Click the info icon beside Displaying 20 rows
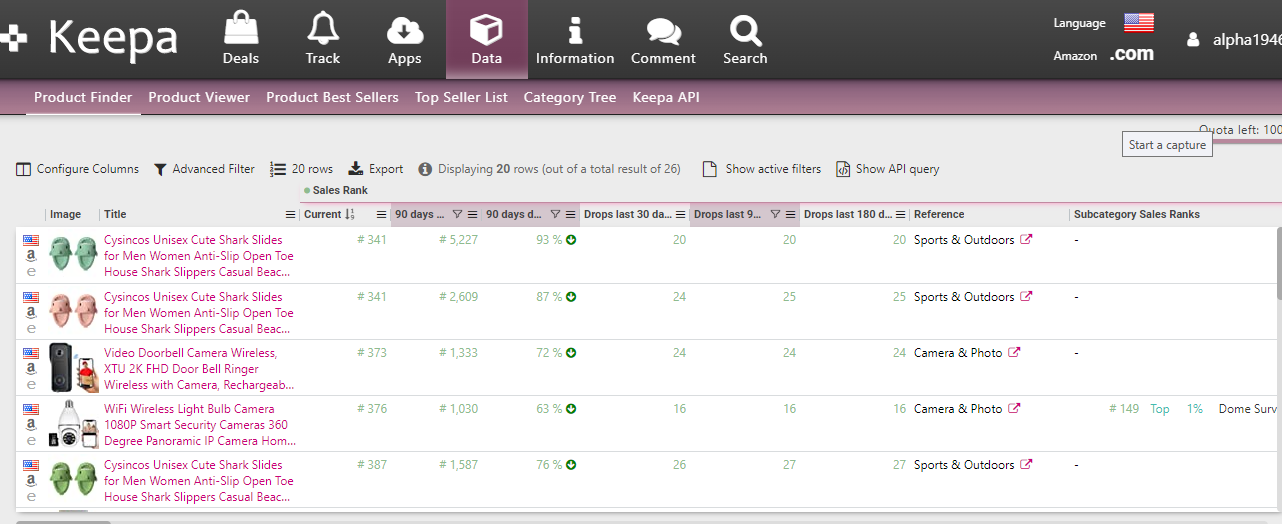 tap(425, 169)
